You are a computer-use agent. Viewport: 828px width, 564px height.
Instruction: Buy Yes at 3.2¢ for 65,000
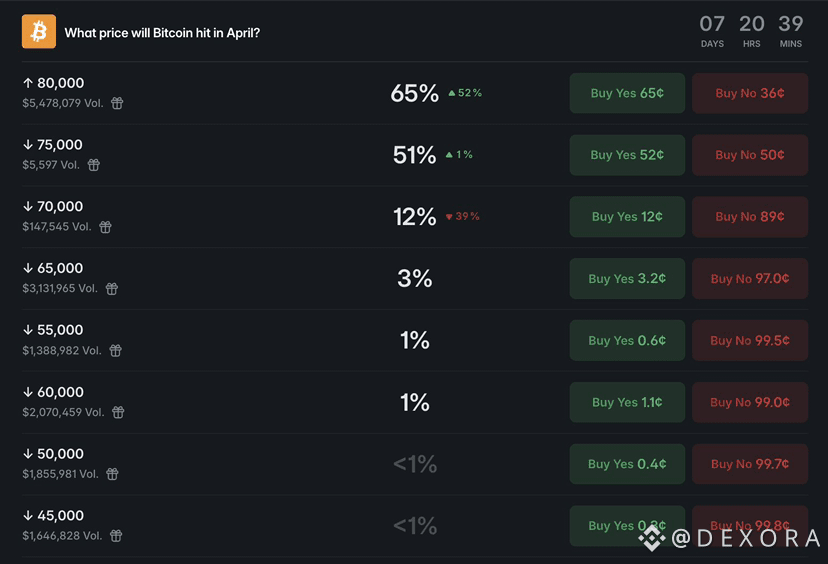[627, 278]
